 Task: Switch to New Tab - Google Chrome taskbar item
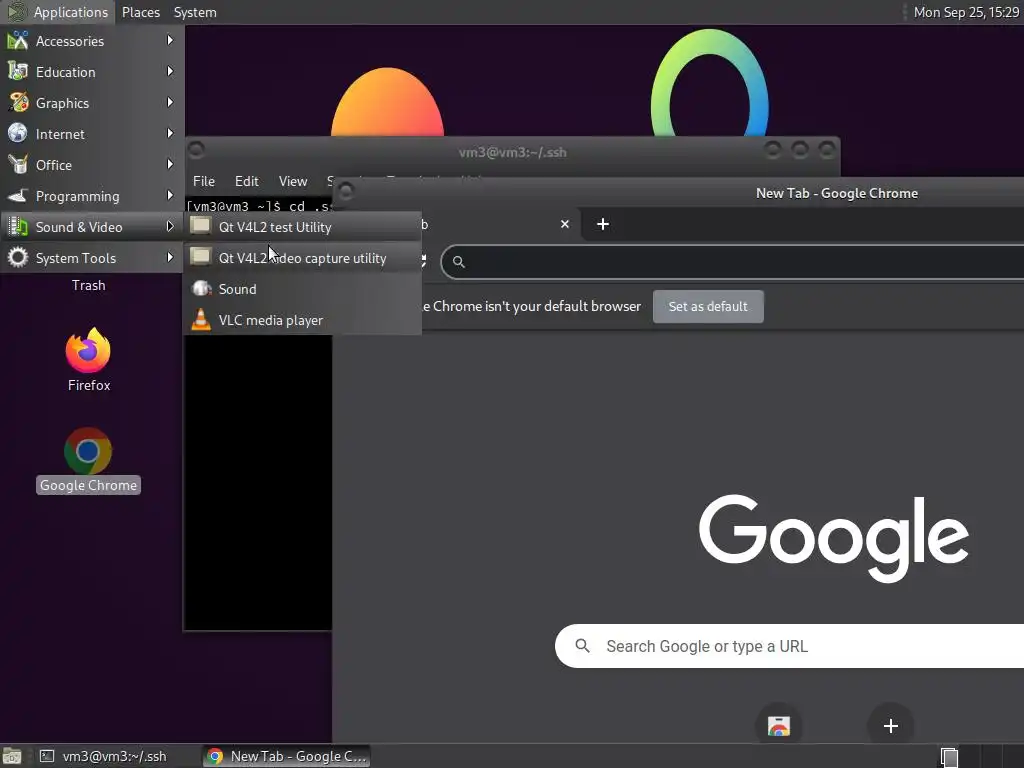click(x=286, y=756)
